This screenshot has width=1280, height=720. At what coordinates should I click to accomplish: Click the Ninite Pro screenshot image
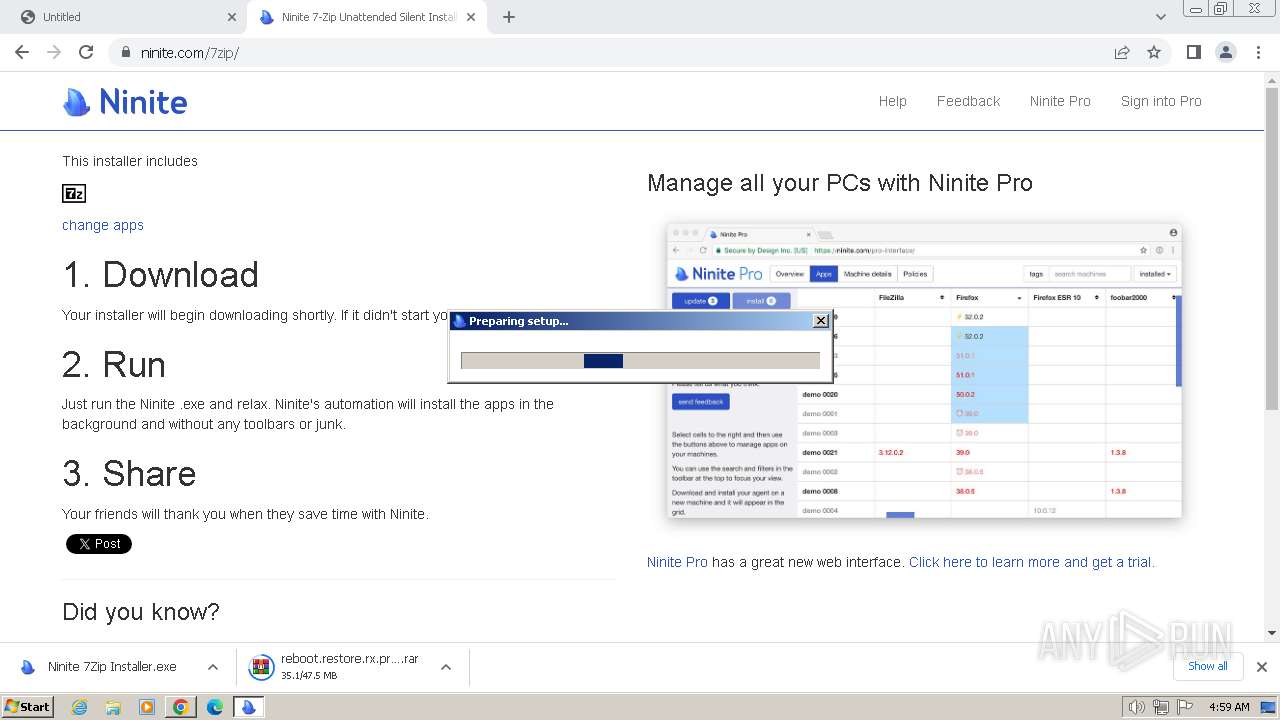click(924, 370)
